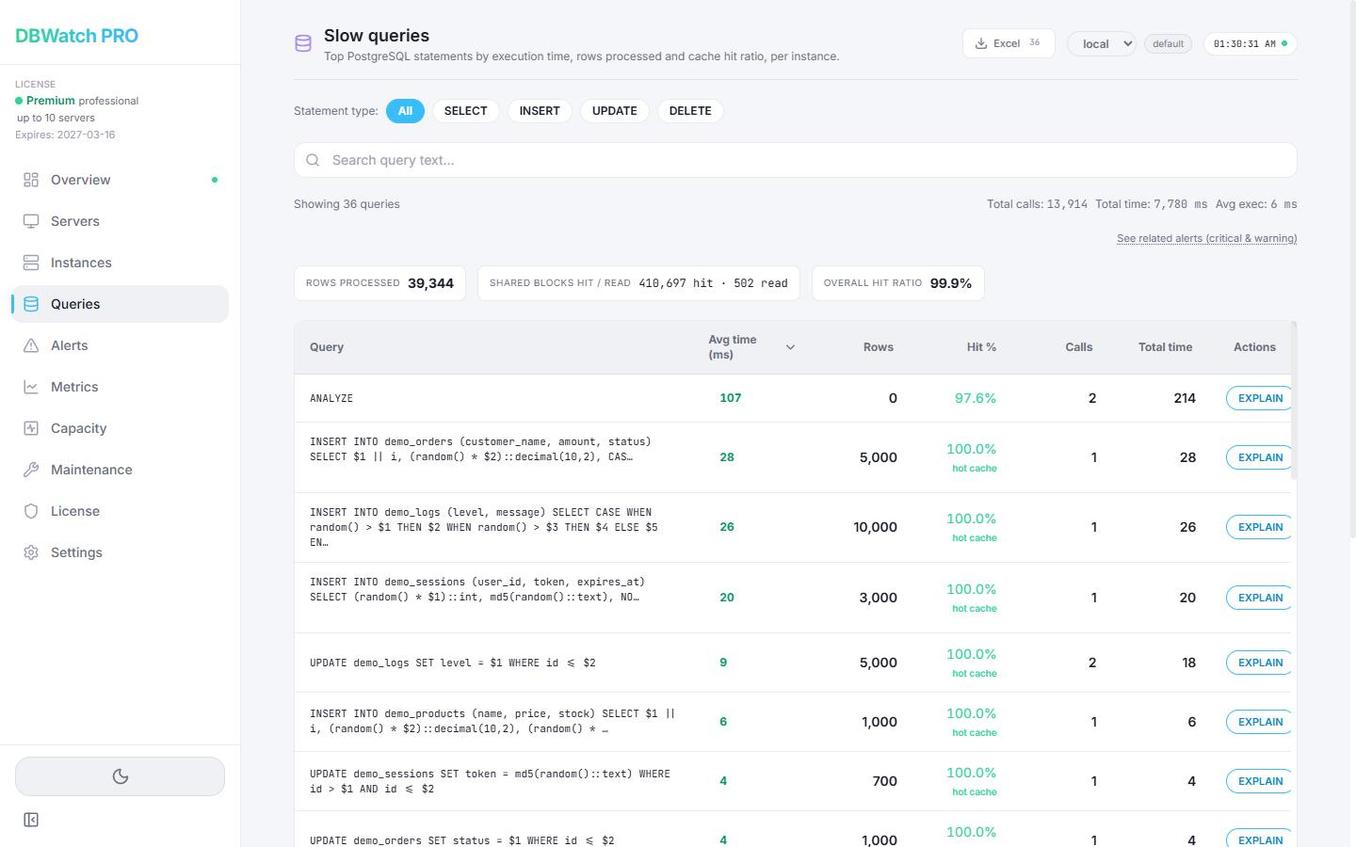Click the Excel export download icon
The height and width of the screenshot is (847, 1356).
point(981,43)
